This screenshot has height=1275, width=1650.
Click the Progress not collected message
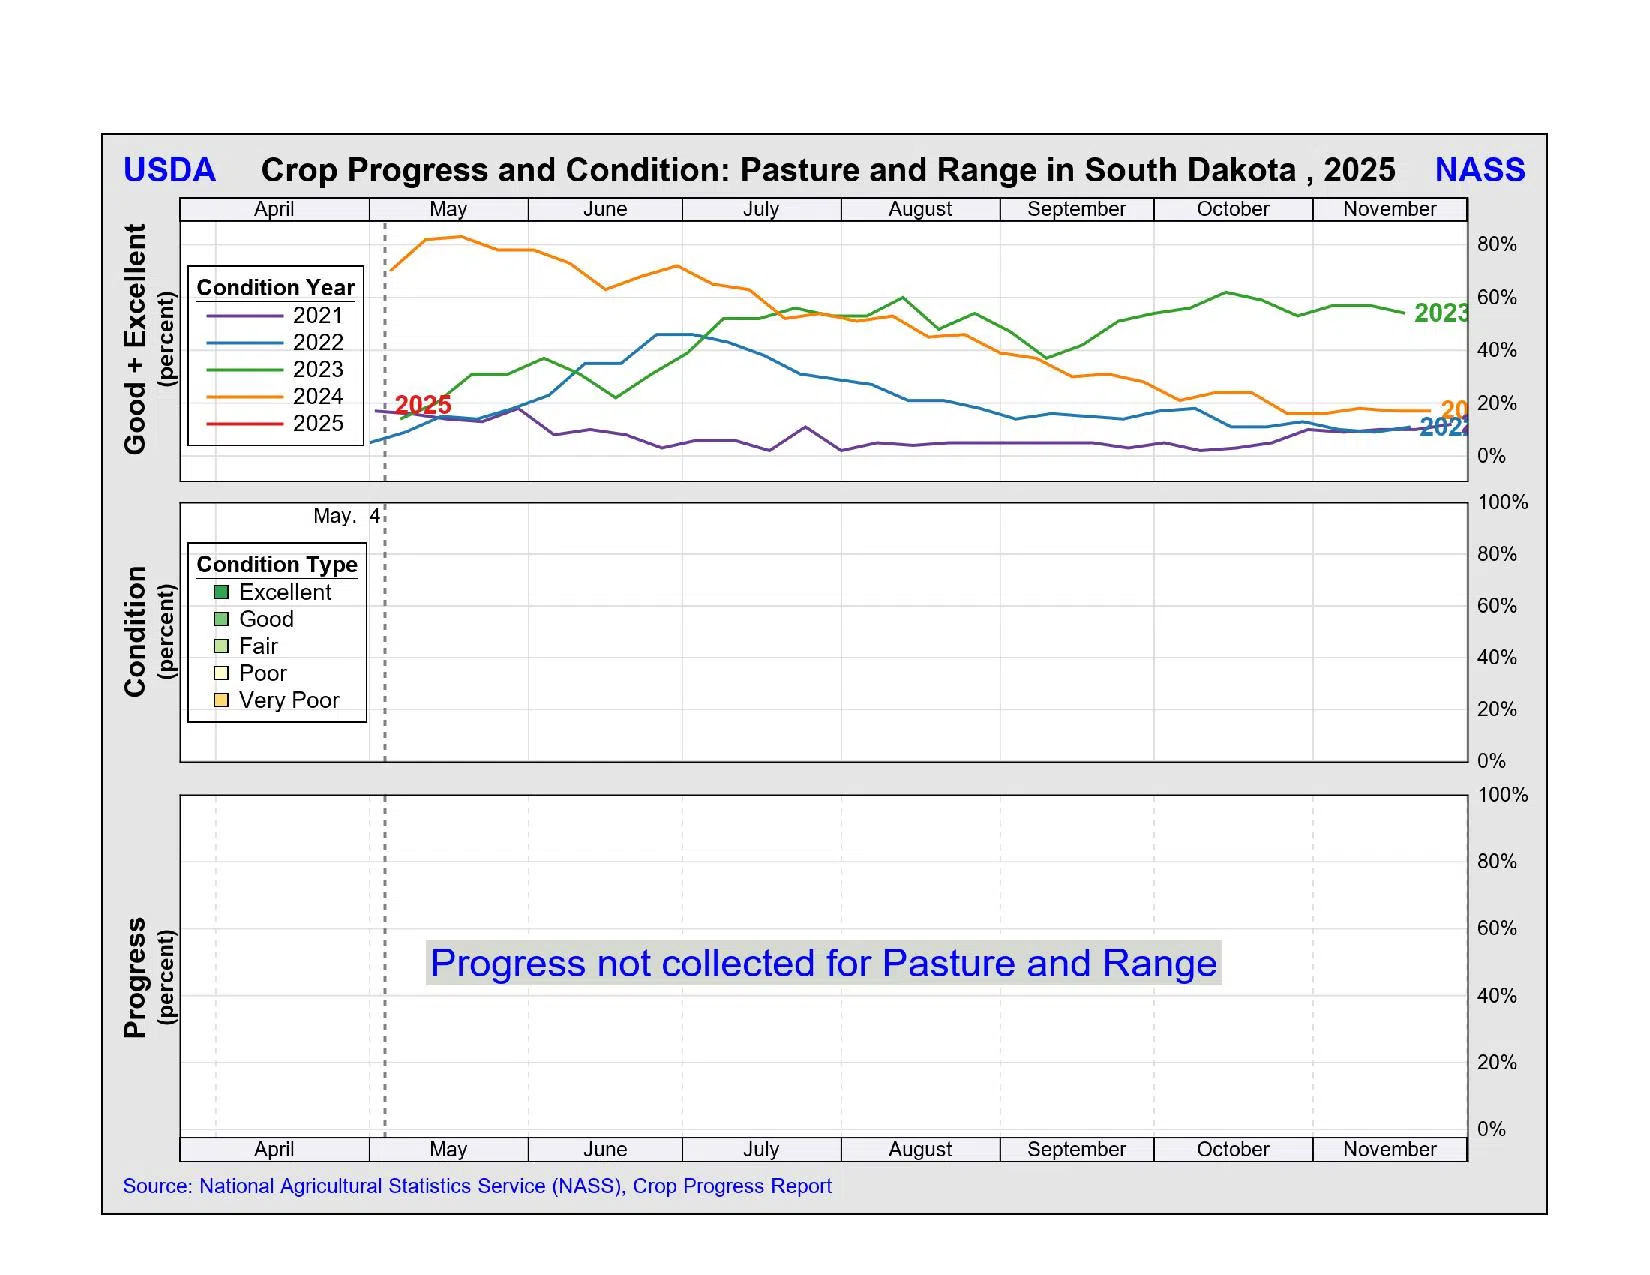(x=823, y=963)
